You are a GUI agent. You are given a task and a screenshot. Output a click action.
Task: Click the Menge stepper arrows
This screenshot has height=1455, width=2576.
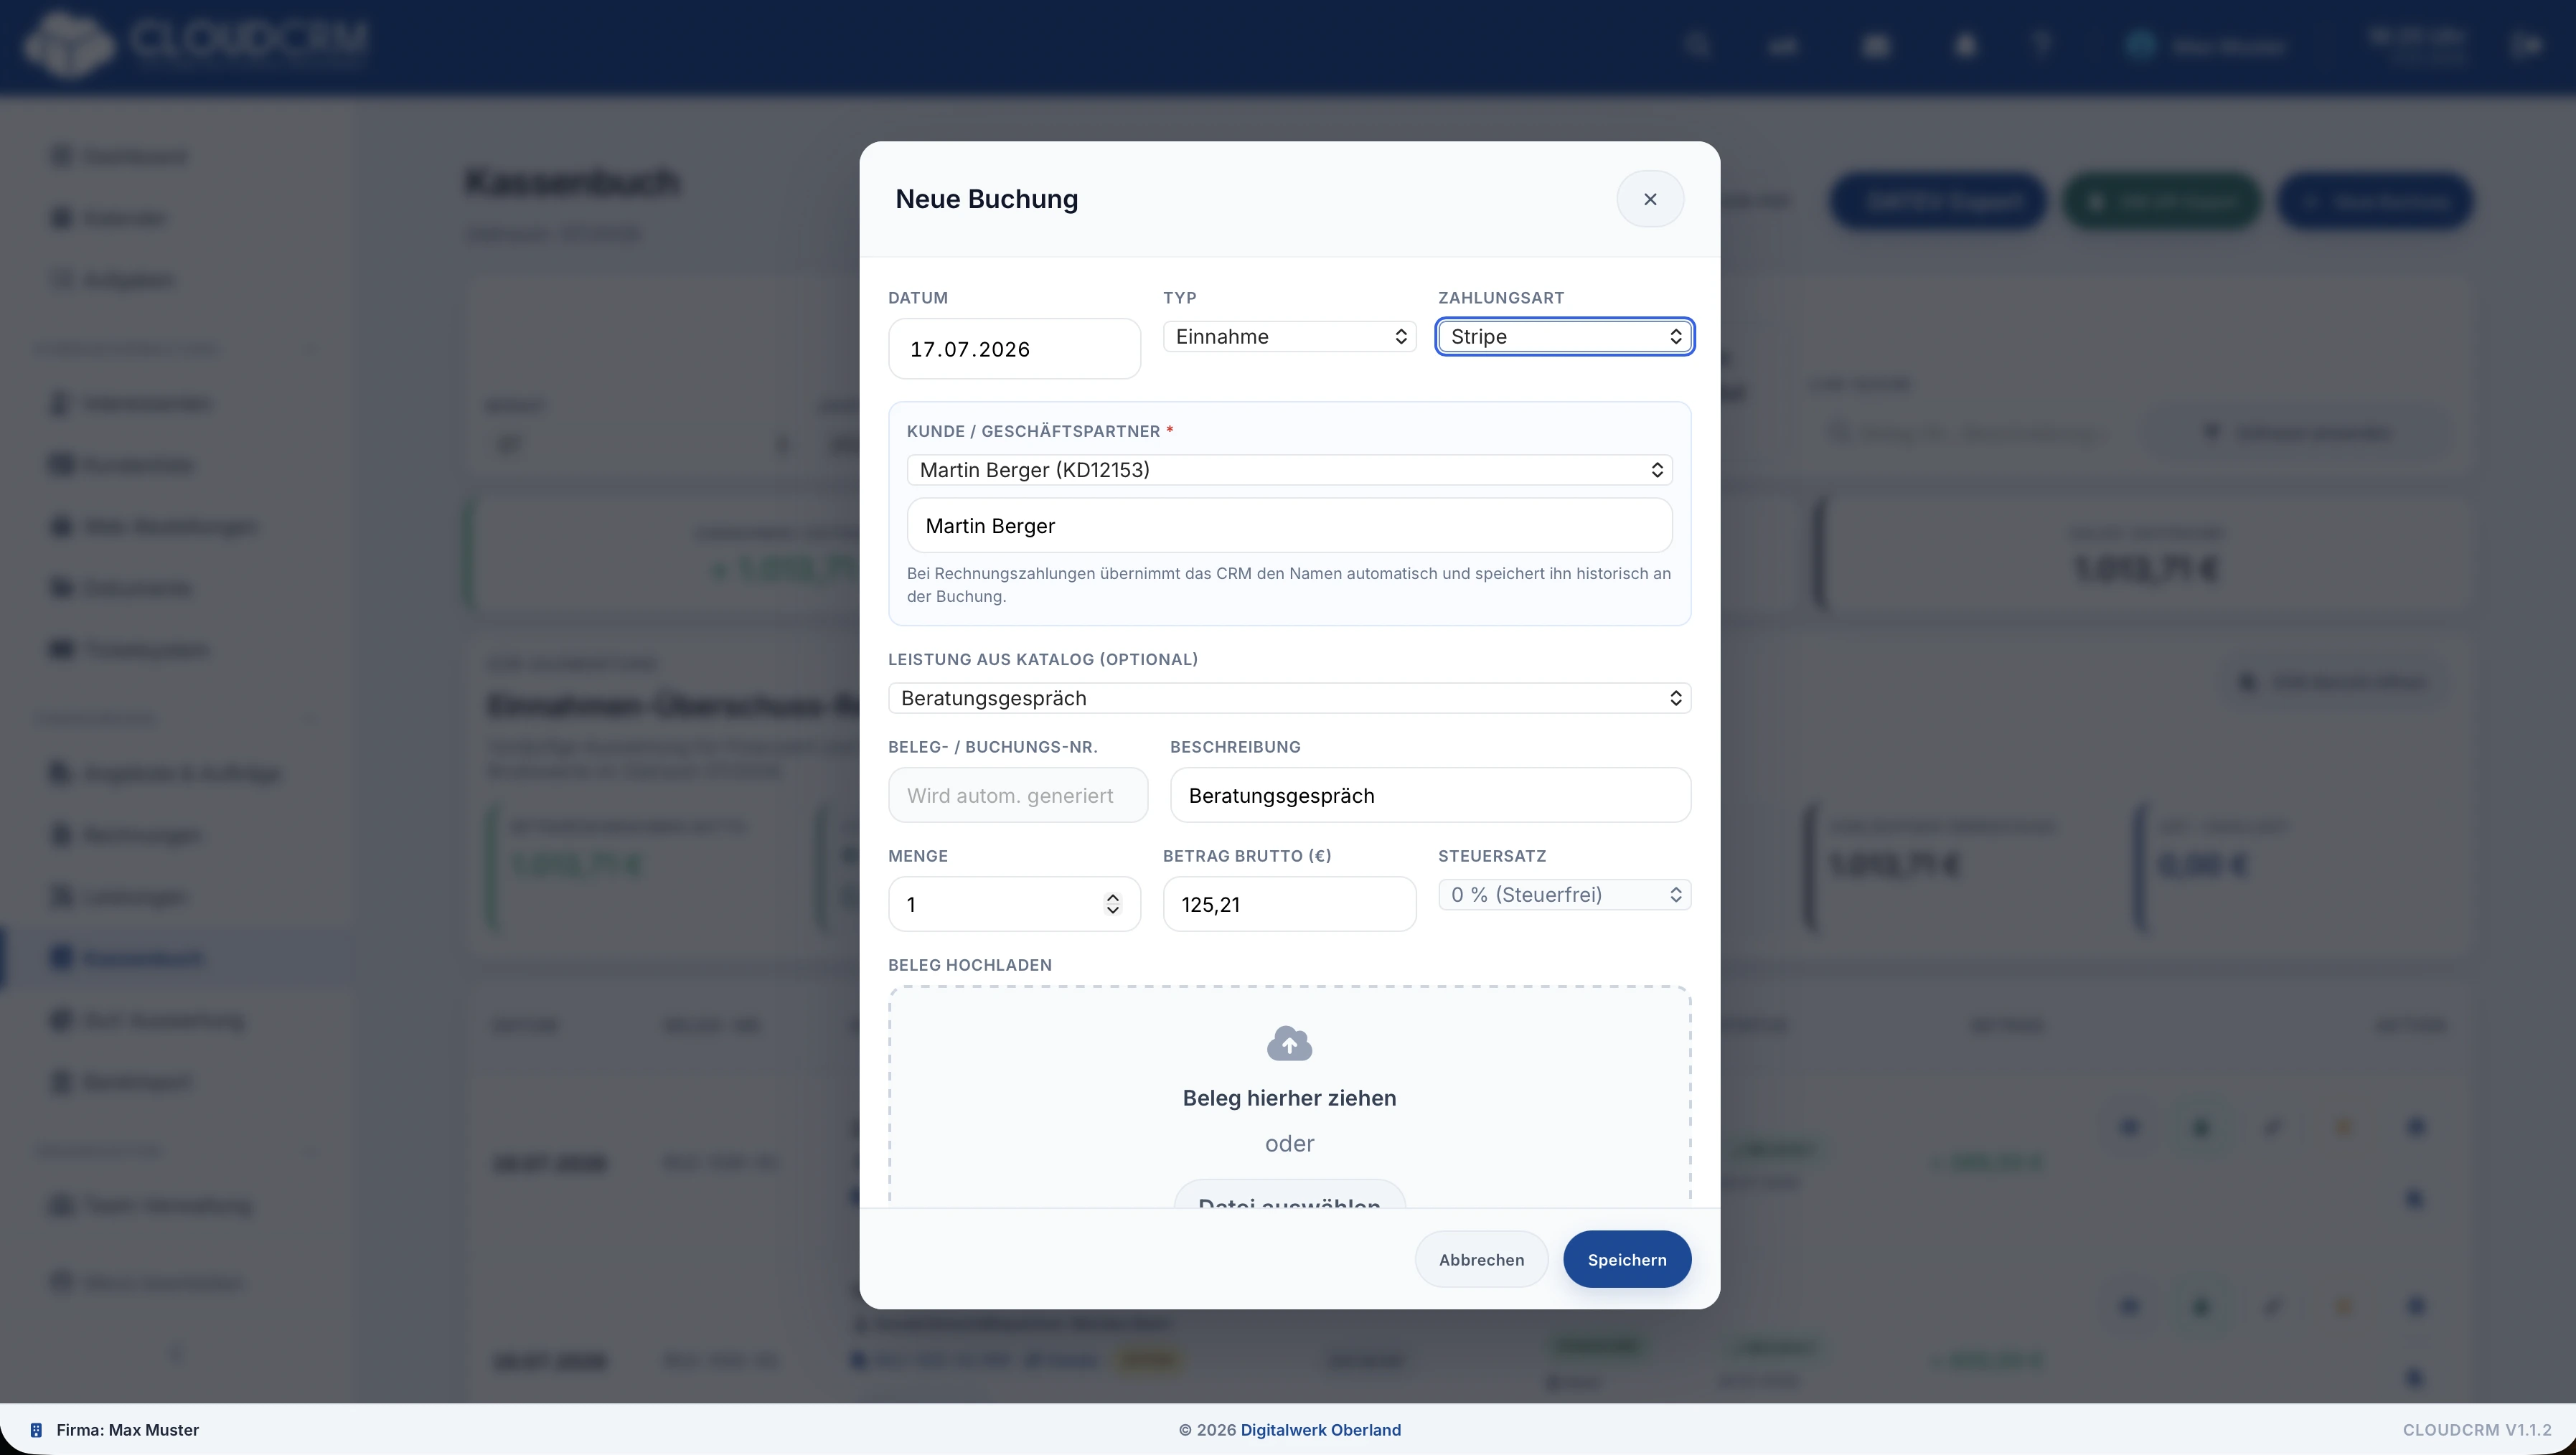(1112, 904)
